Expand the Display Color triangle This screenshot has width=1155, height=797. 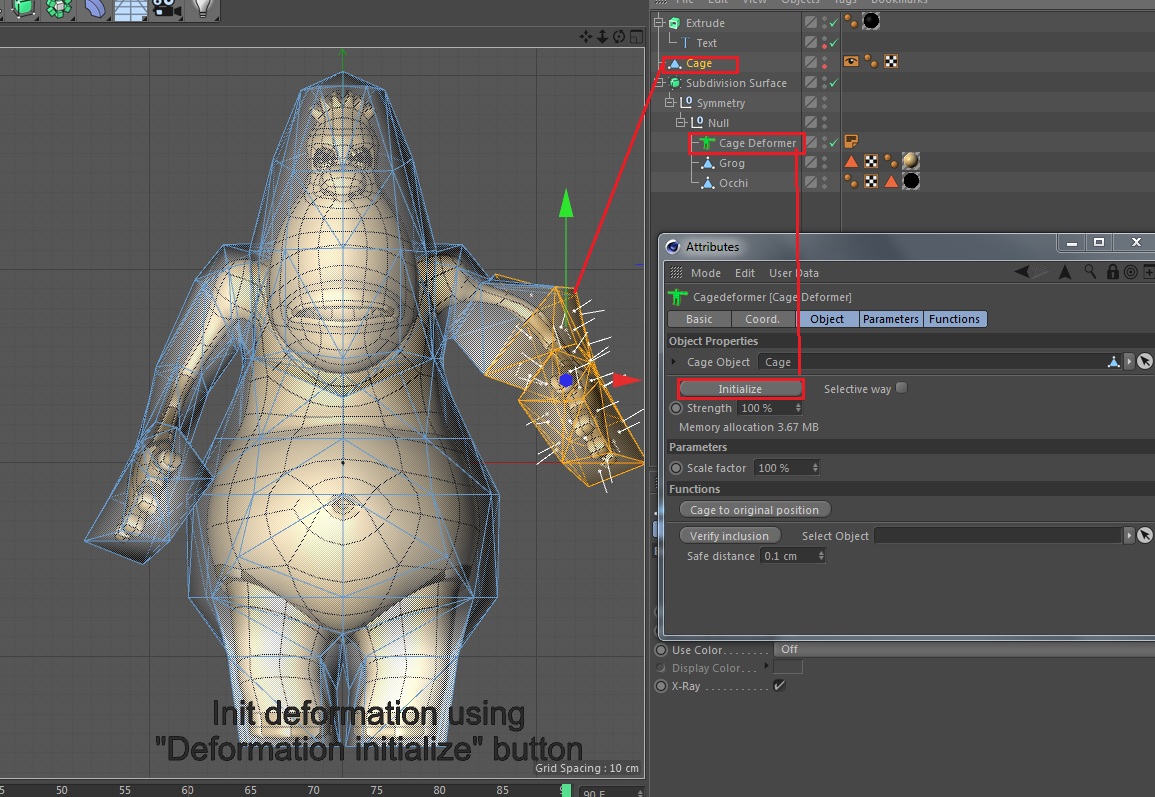(x=766, y=666)
